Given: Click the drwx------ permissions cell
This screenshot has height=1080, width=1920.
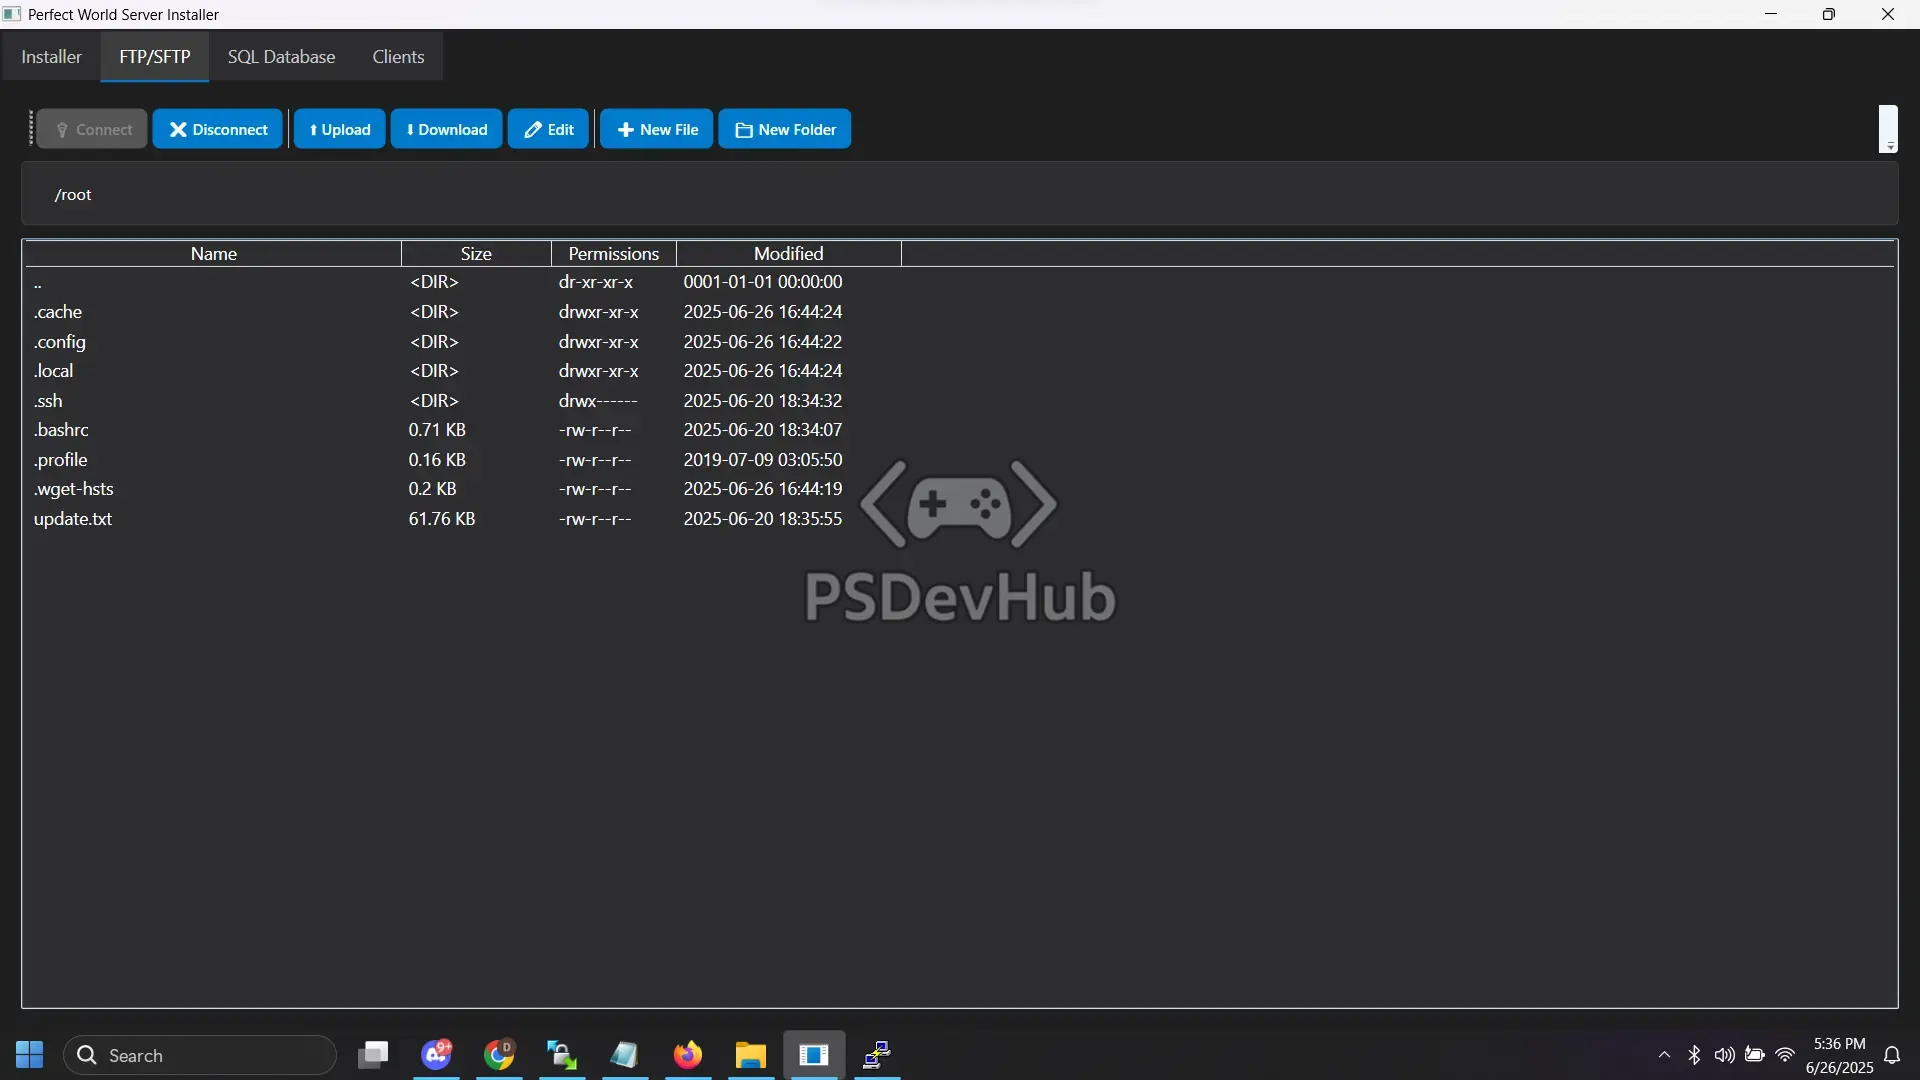Looking at the screenshot, I should tap(598, 401).
